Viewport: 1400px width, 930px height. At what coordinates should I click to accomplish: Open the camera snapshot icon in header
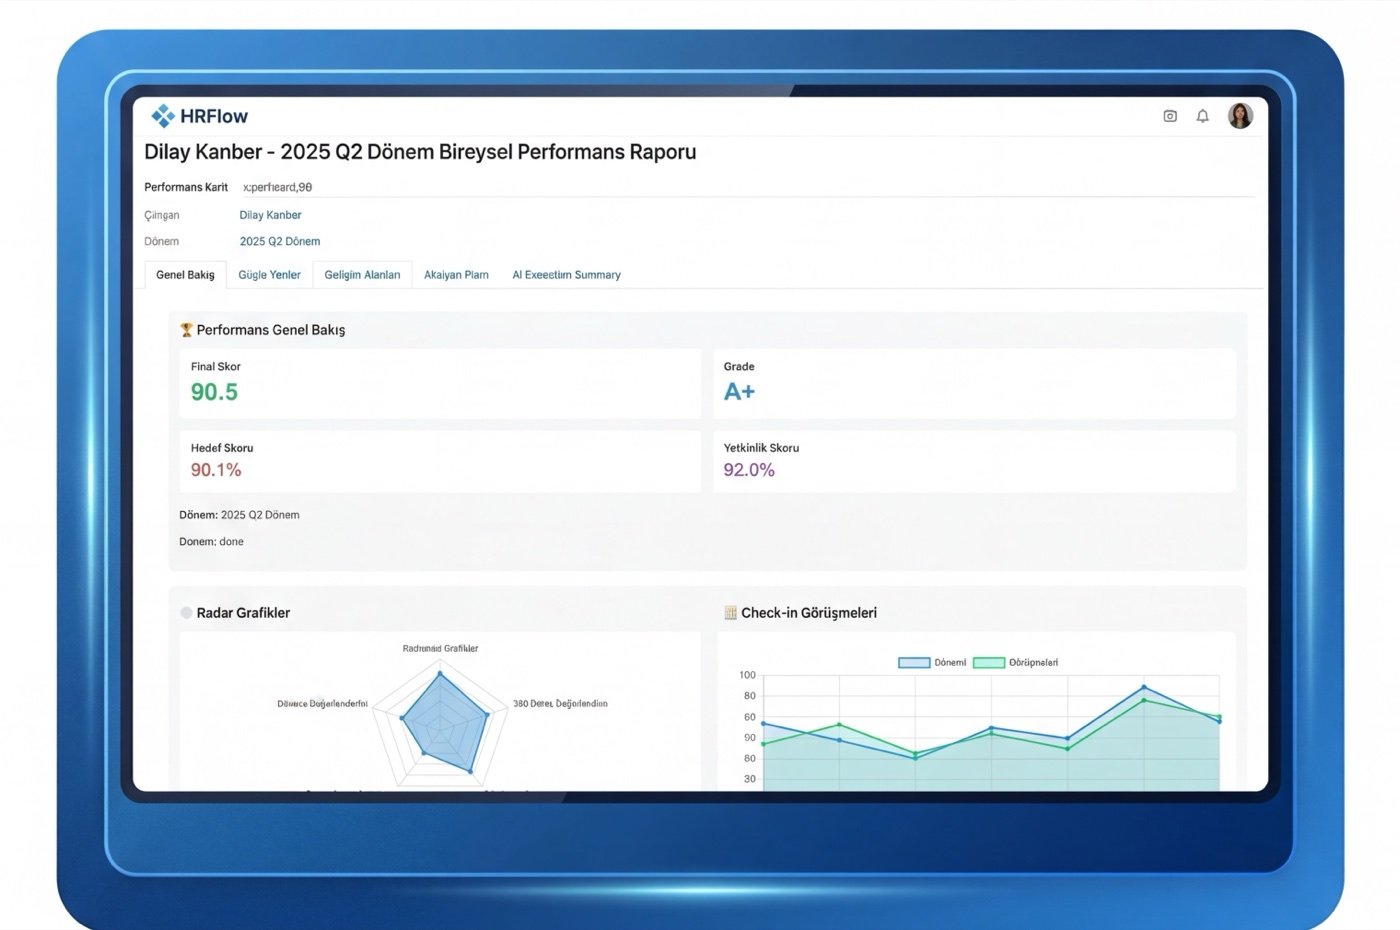[x=1170, y=116]
